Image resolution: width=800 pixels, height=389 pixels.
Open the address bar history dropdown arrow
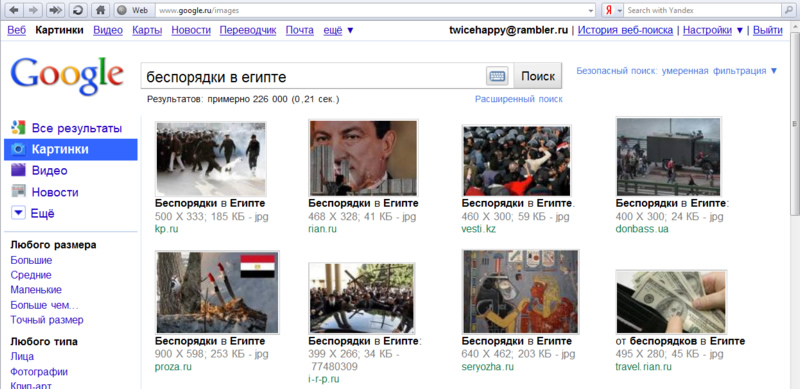pyautogui.click(x=591, y=10)
